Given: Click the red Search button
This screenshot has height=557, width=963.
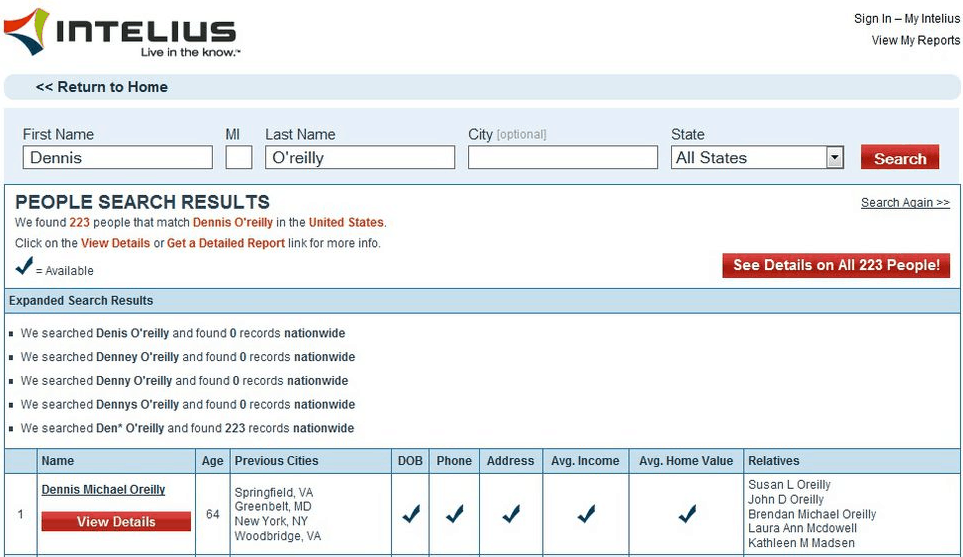Looking at the screenshot, I should (x=900, y=157).
